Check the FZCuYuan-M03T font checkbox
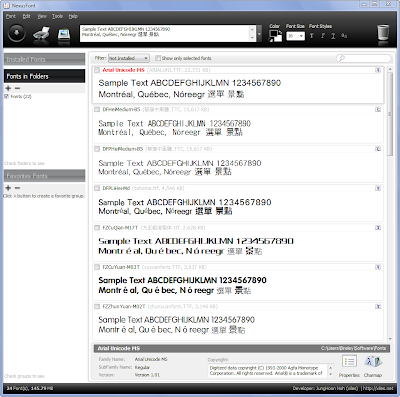The image size is (400, 397). pyautogui.click(x=97, y=267)
